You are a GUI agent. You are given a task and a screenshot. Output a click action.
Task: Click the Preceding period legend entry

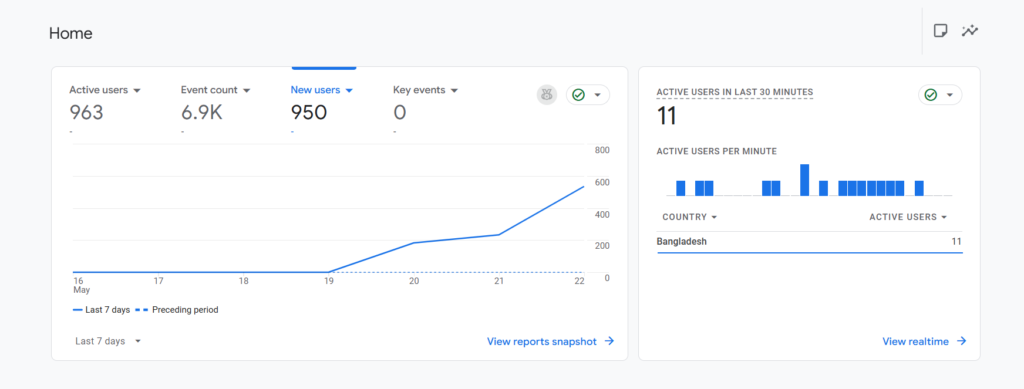(x=176, y=310)
